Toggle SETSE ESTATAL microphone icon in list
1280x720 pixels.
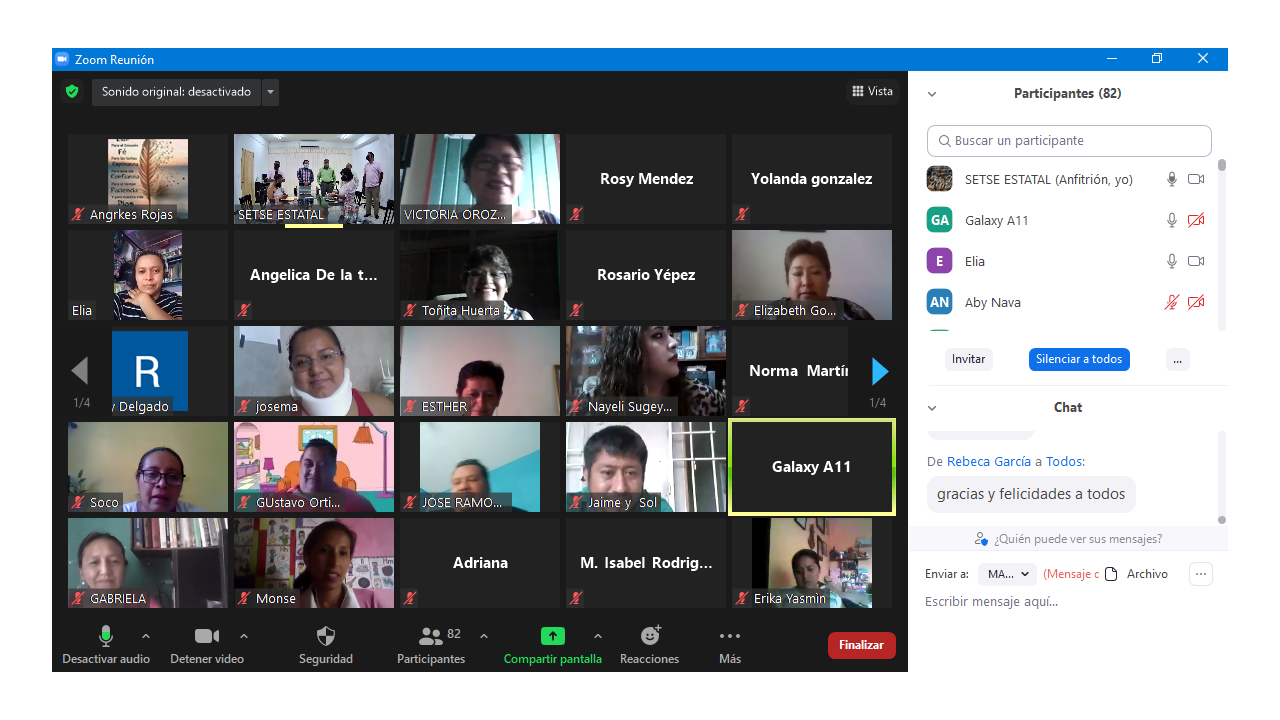tap(1172, 179)
